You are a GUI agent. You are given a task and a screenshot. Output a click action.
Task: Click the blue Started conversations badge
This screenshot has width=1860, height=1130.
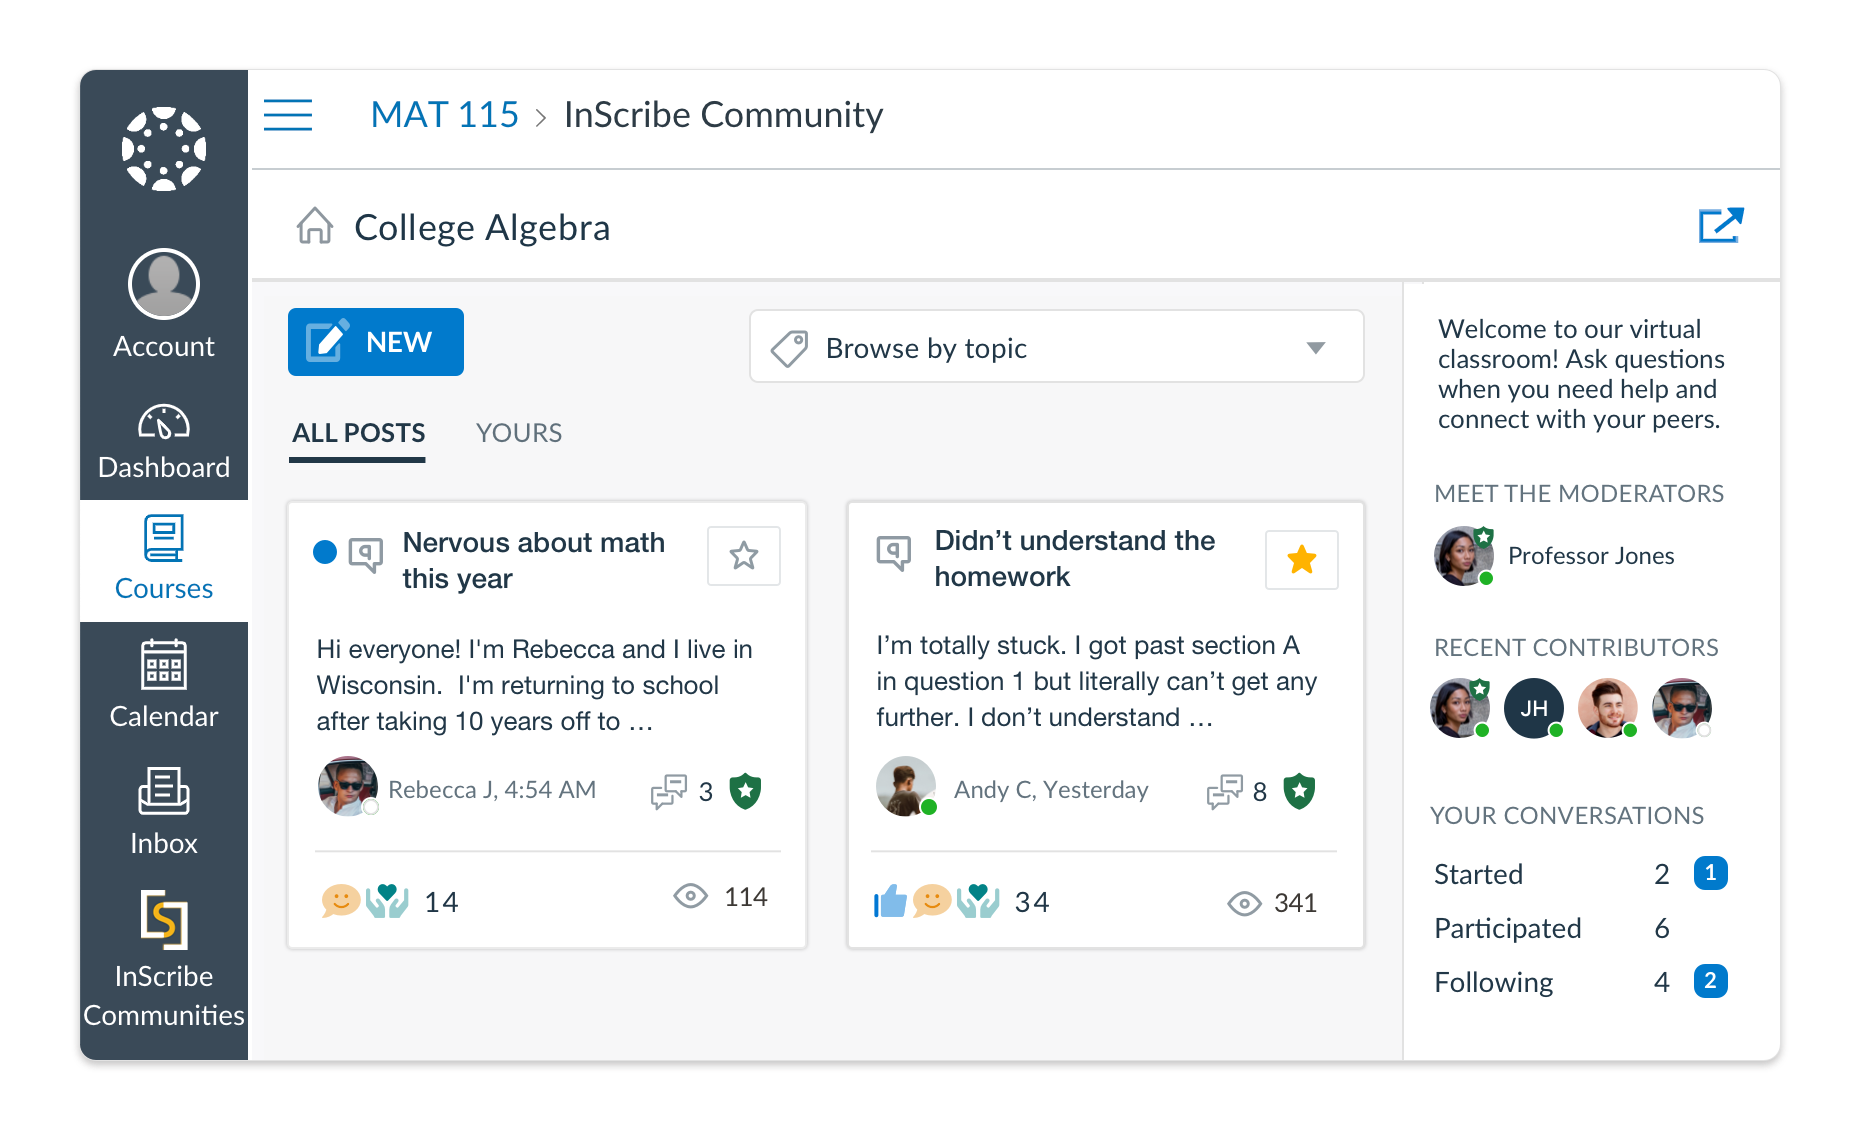pyautogui.click(x=1712, y=873)
